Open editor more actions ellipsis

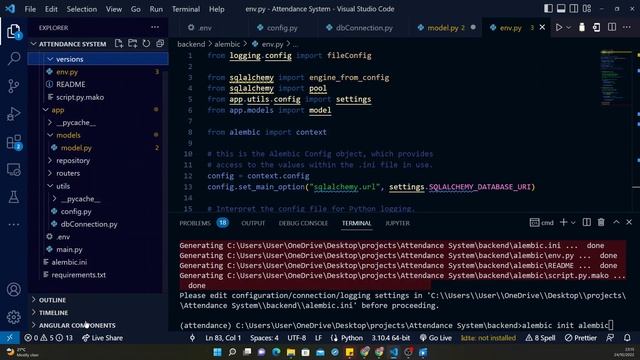627,27
